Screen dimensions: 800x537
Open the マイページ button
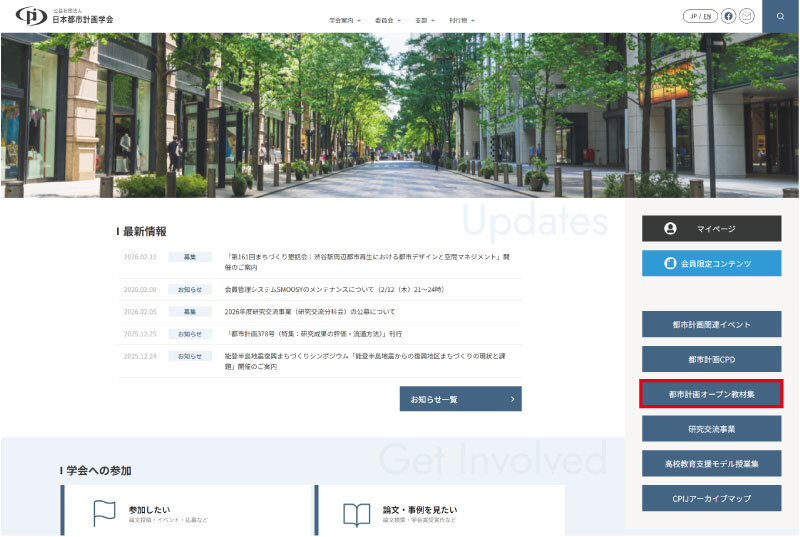click(711, 228)
